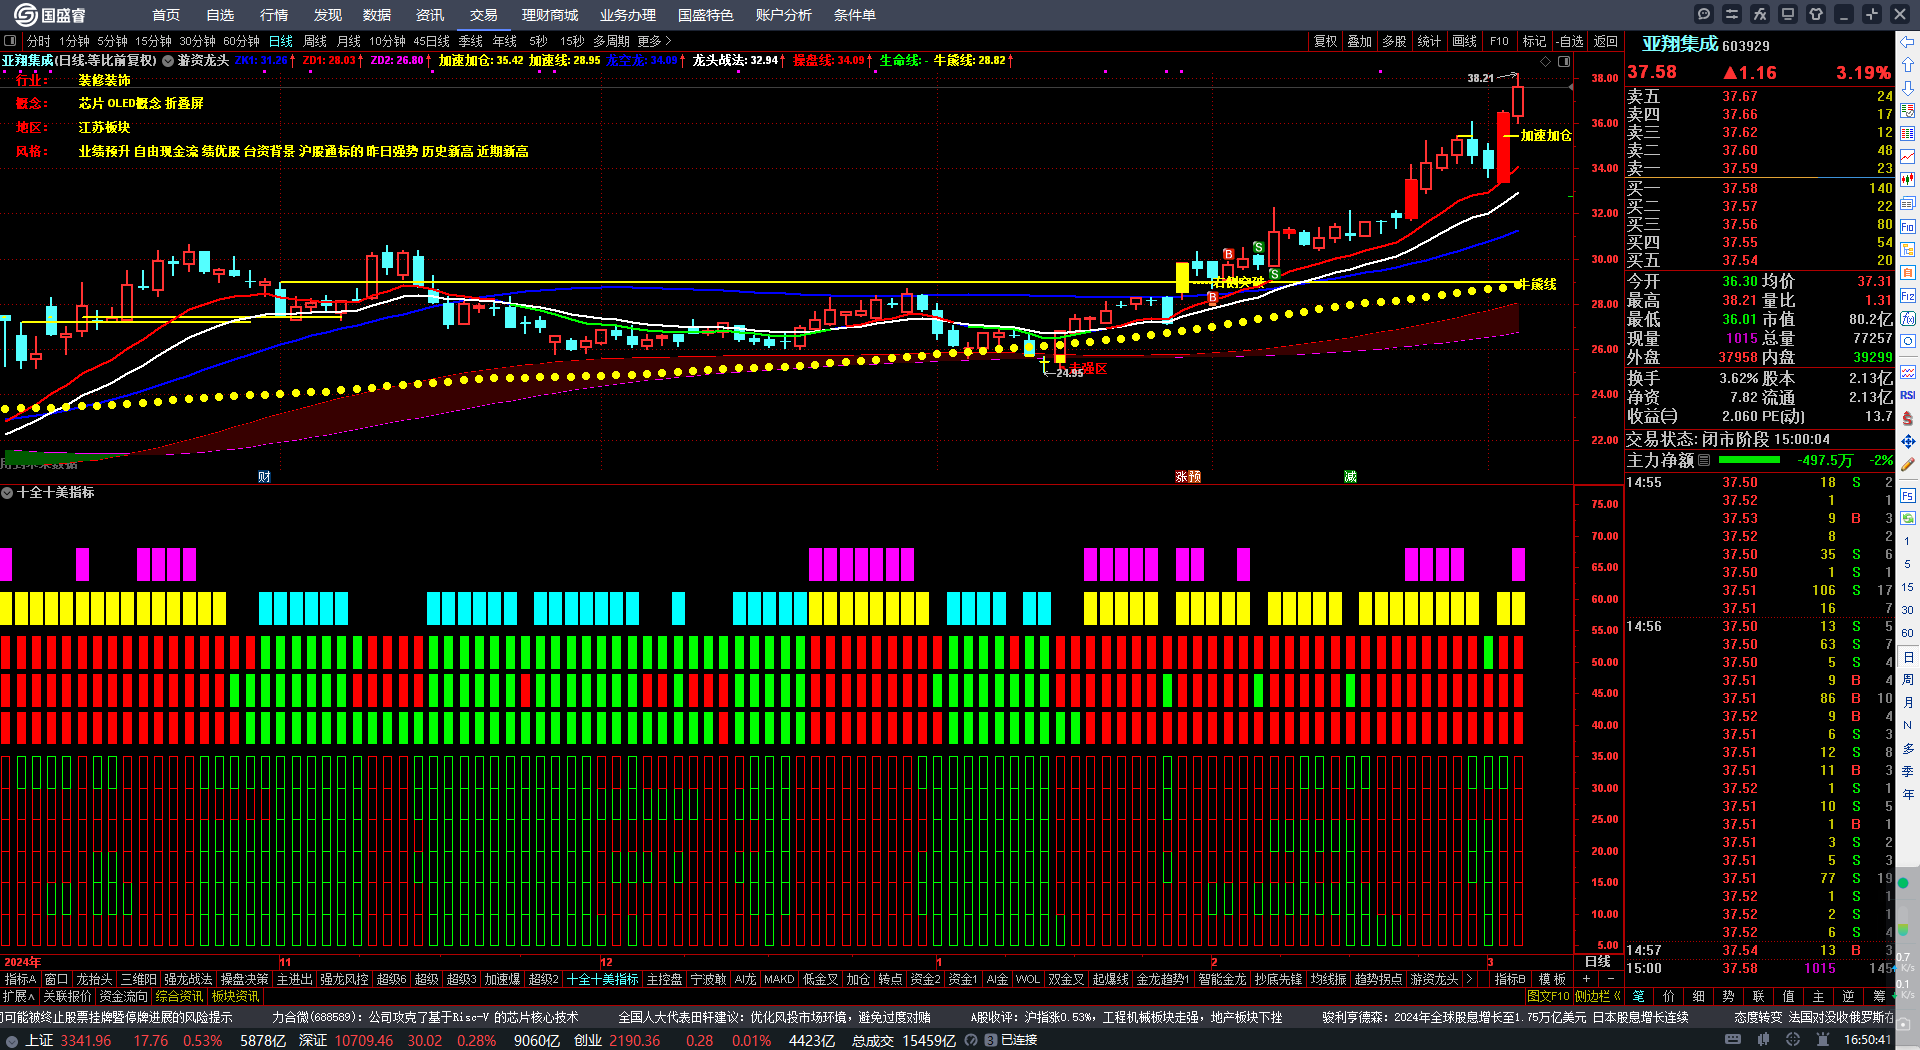Toggle the 十全十美指标 panel collapse button
The width and height of the screenshot is (1920, 1050).
tap(7, 493)
